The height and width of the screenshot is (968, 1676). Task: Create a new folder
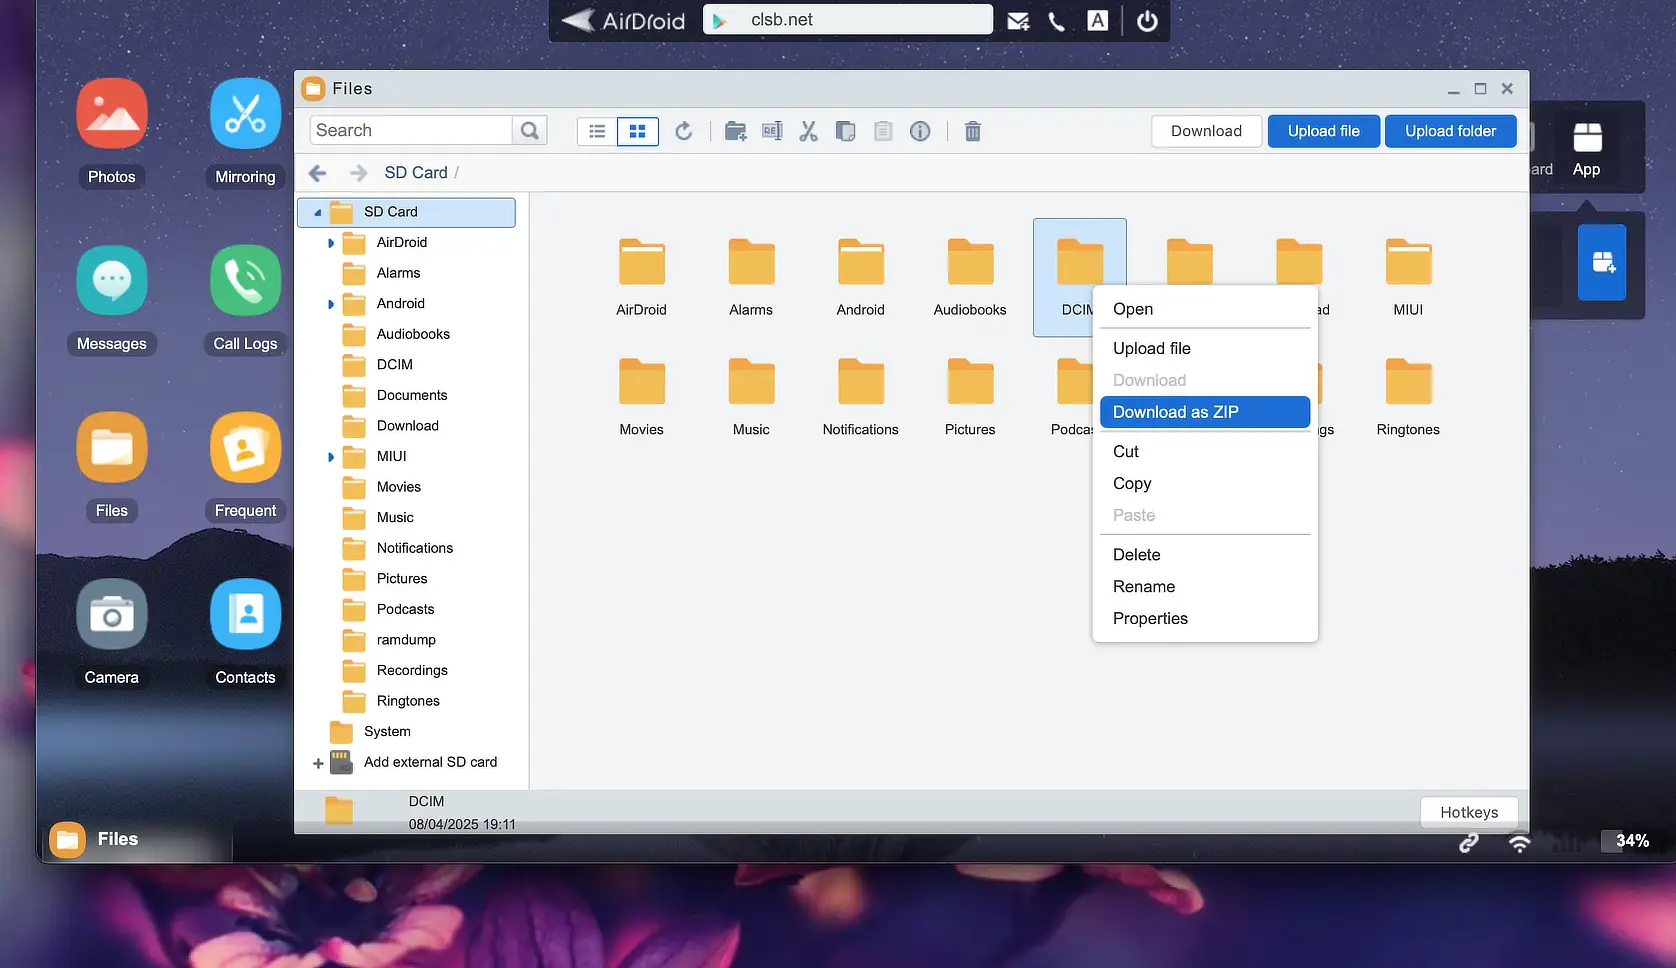point(736,131)
